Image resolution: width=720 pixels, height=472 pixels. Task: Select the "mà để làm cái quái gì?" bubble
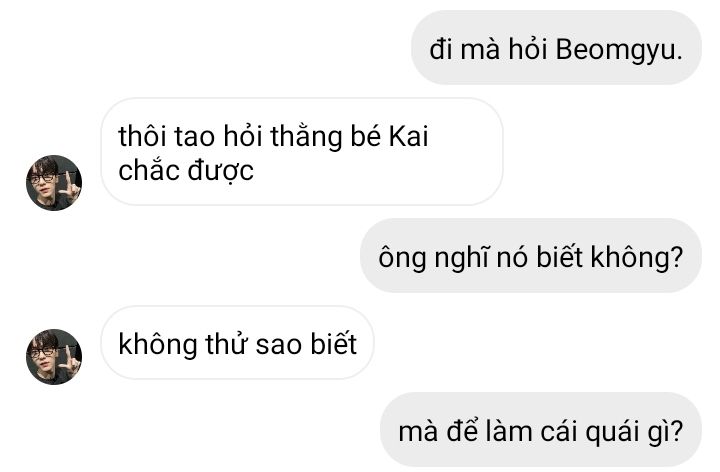(541, 430)
